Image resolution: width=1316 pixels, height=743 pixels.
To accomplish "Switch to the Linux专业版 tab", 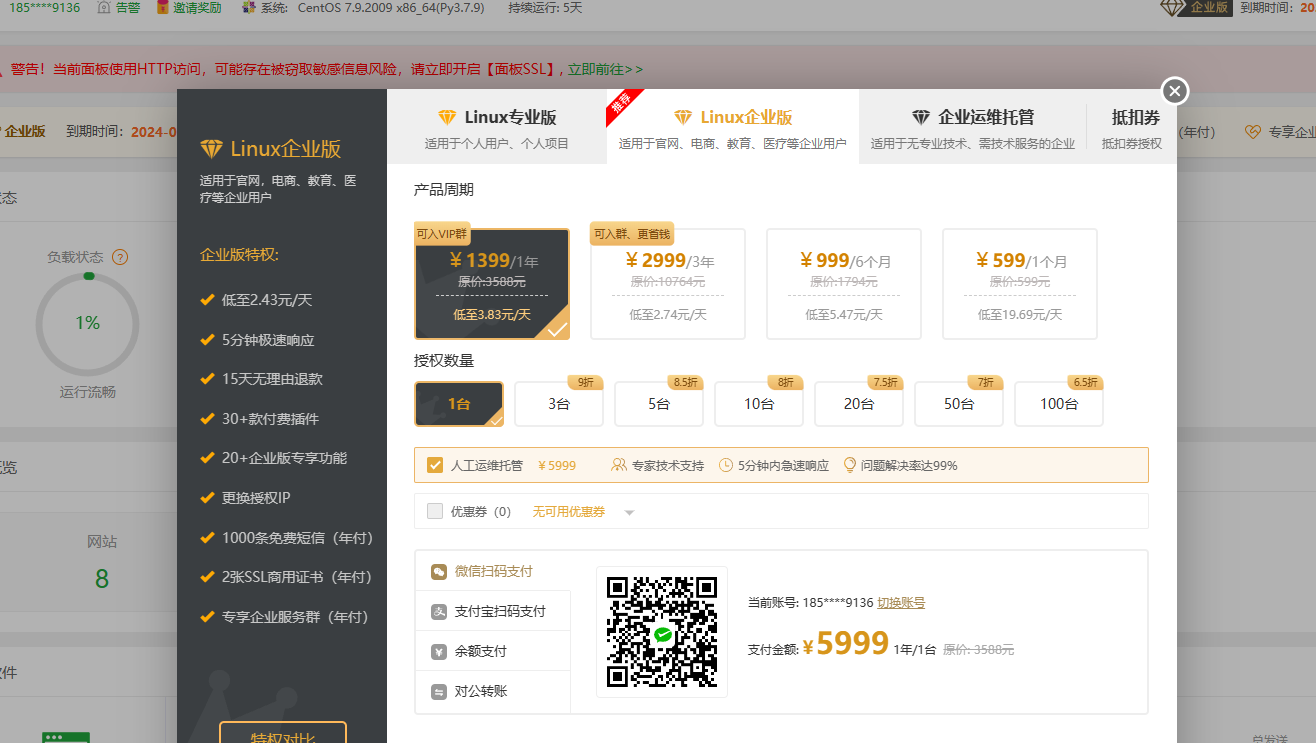I will (x=497, y=127).
